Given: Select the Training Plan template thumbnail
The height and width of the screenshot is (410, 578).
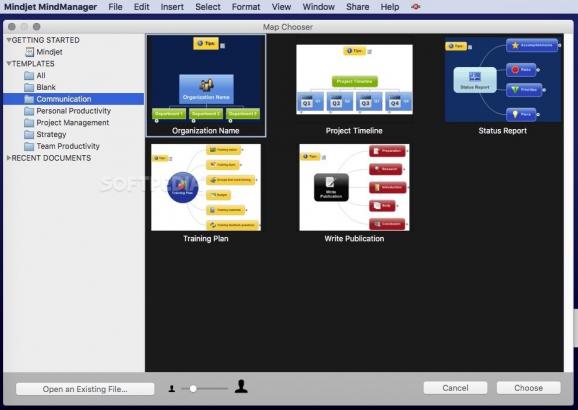Looking at the screenshot, I should (206, 187).
